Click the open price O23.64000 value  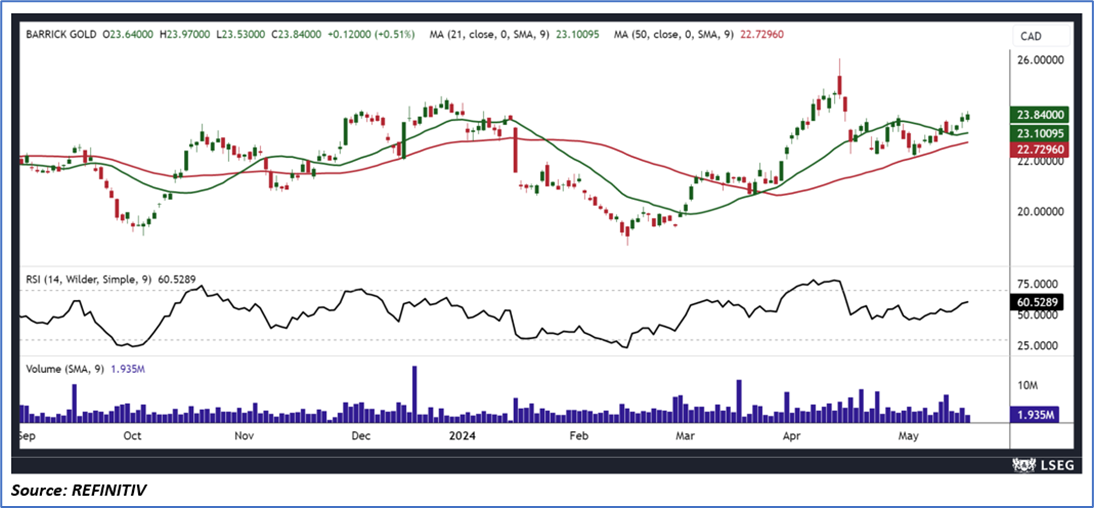point(130,33)
